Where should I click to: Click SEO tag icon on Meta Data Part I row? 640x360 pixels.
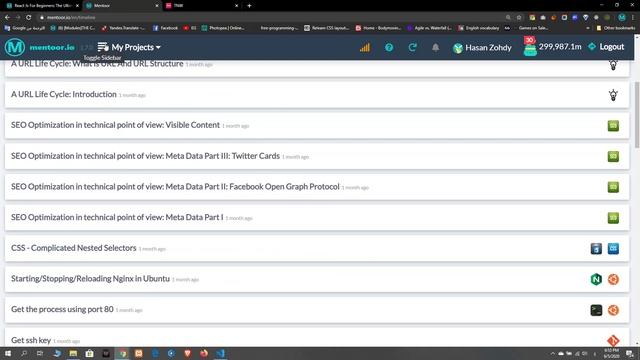tap(613, 218)
